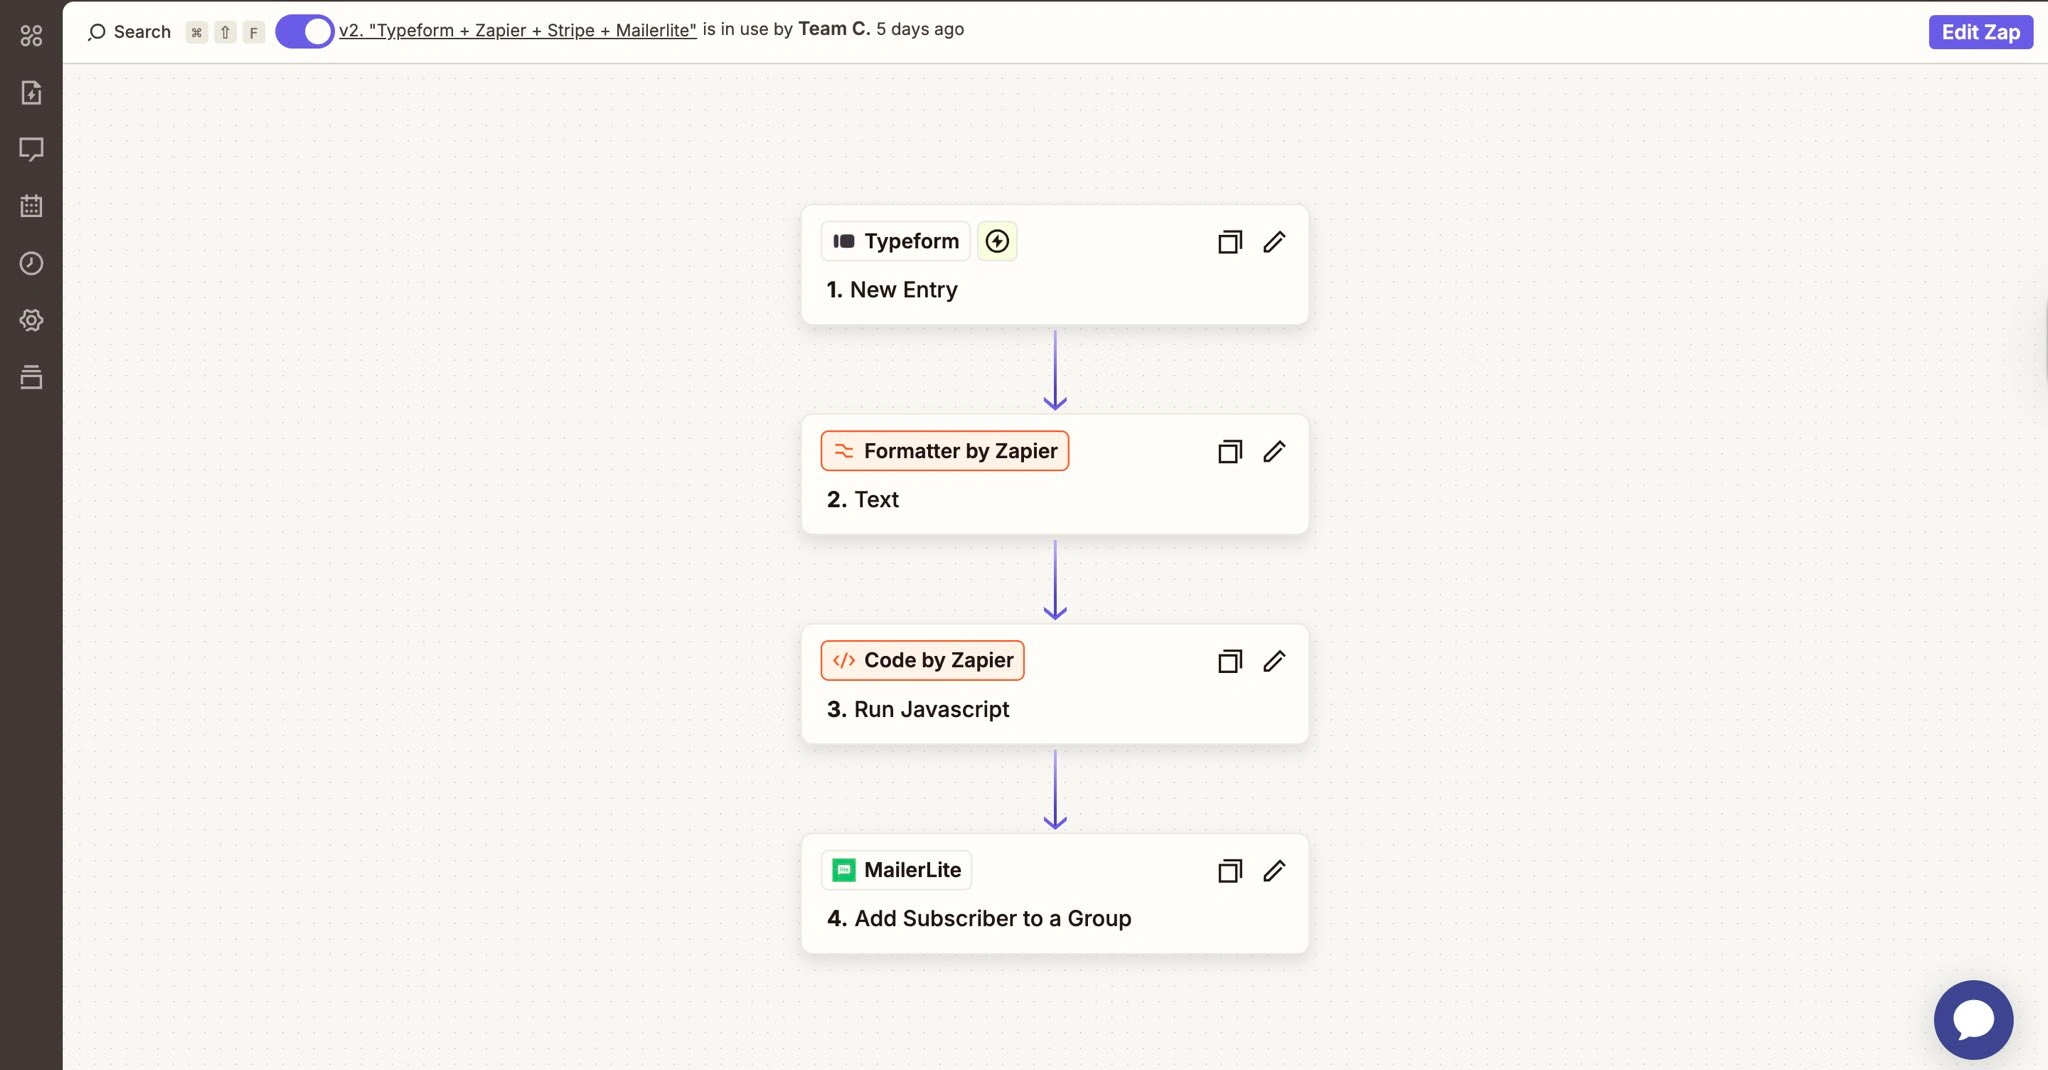Disable the Zap using the toggle
Image resolution: width=2048 pixels, height=1070 pixels.
(x=304, y=31)
